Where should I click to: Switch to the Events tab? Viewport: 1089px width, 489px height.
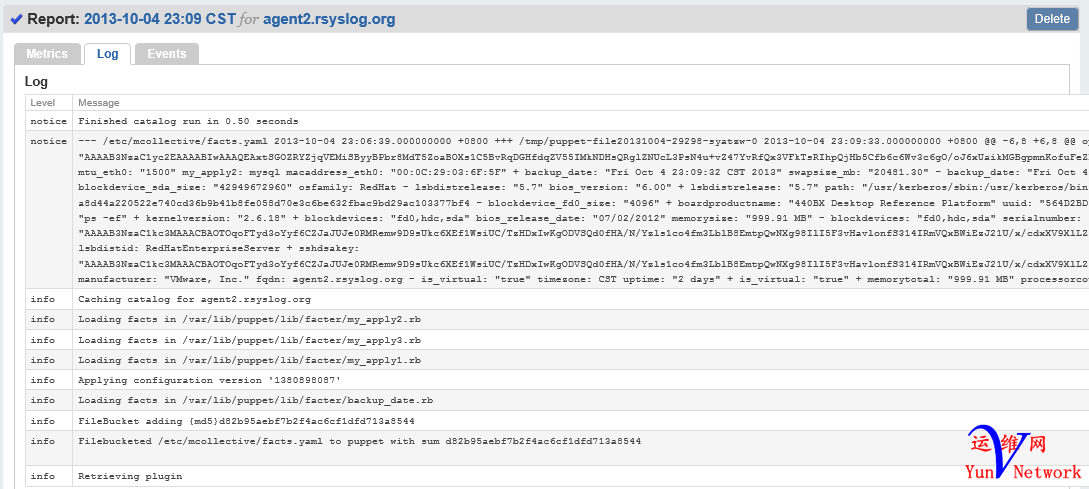[167, 53]
